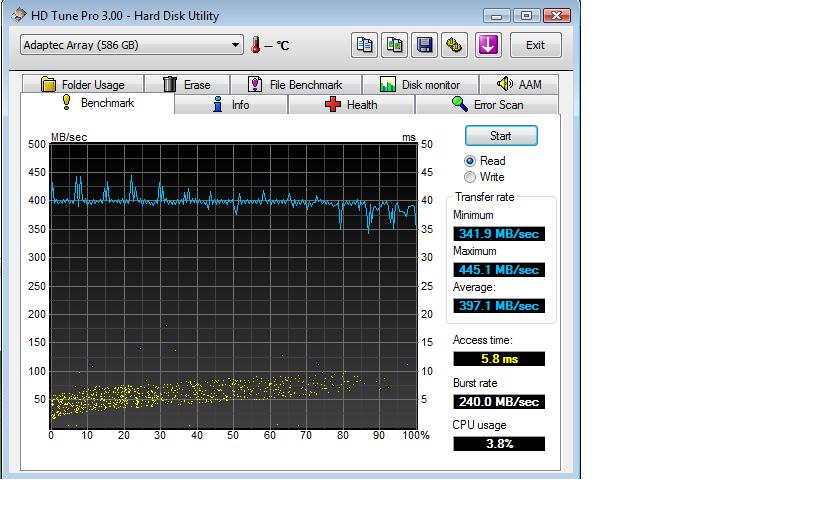Viewport: 840px width, 525px height.
Task: Click the Start benchmark button
Action: tap(501, 136)
